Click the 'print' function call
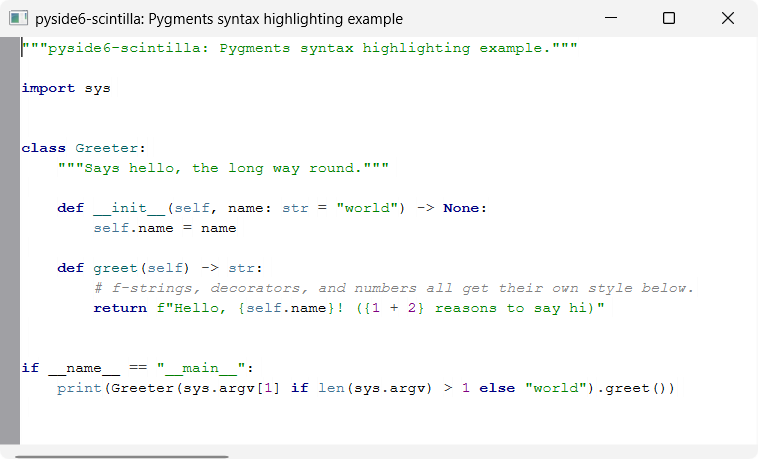 point(79,388)
